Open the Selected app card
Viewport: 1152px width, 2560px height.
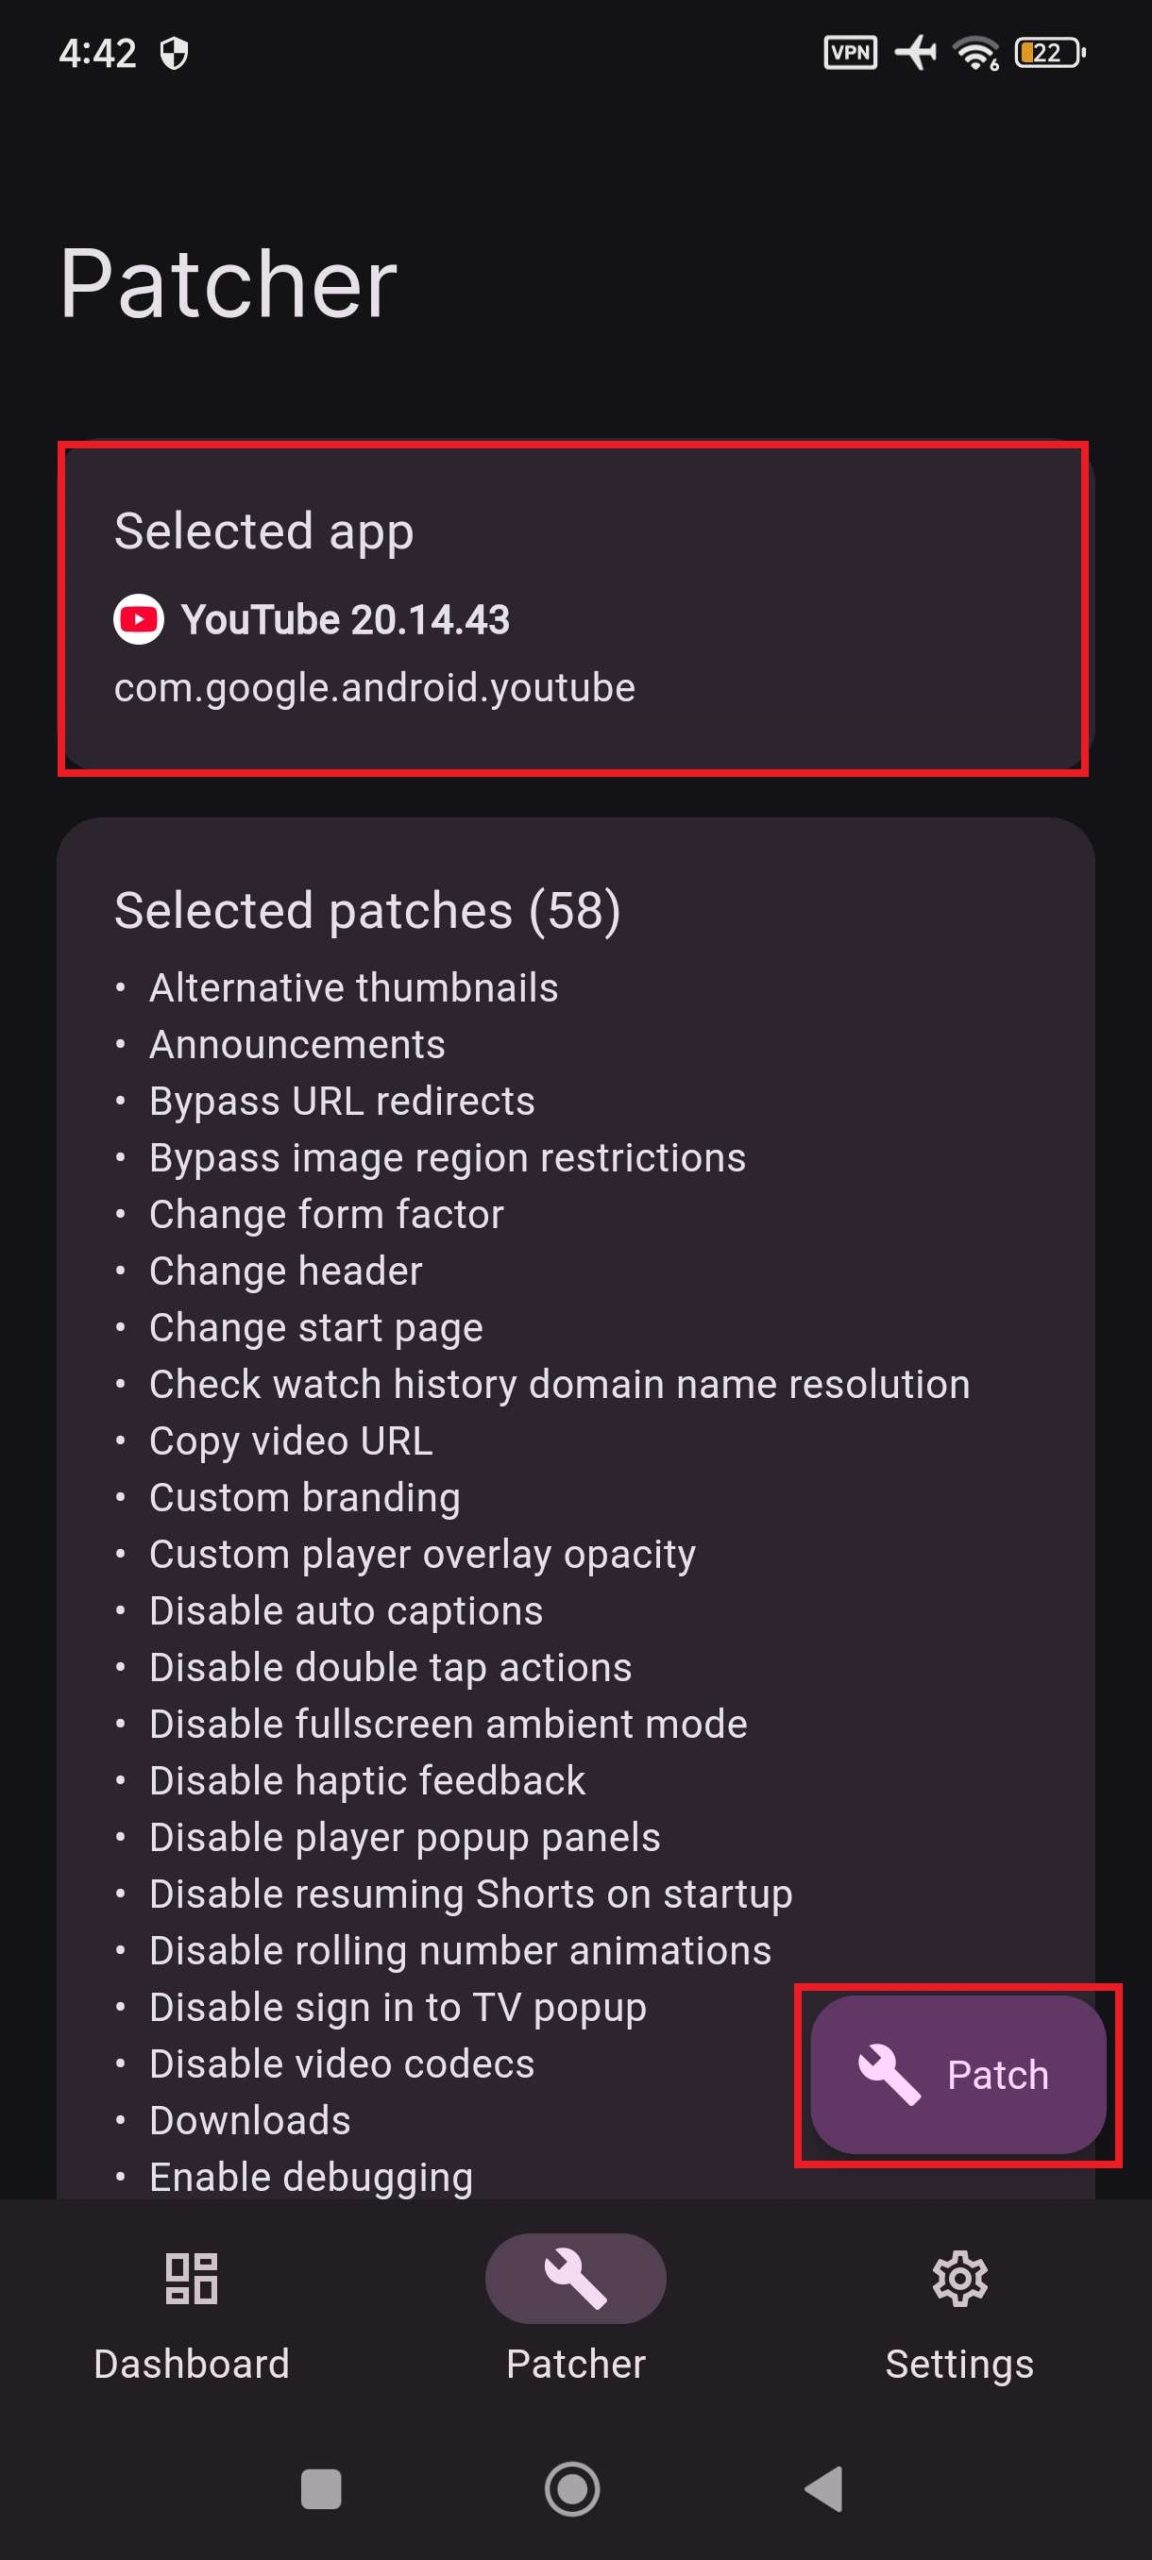pos(573,608)
